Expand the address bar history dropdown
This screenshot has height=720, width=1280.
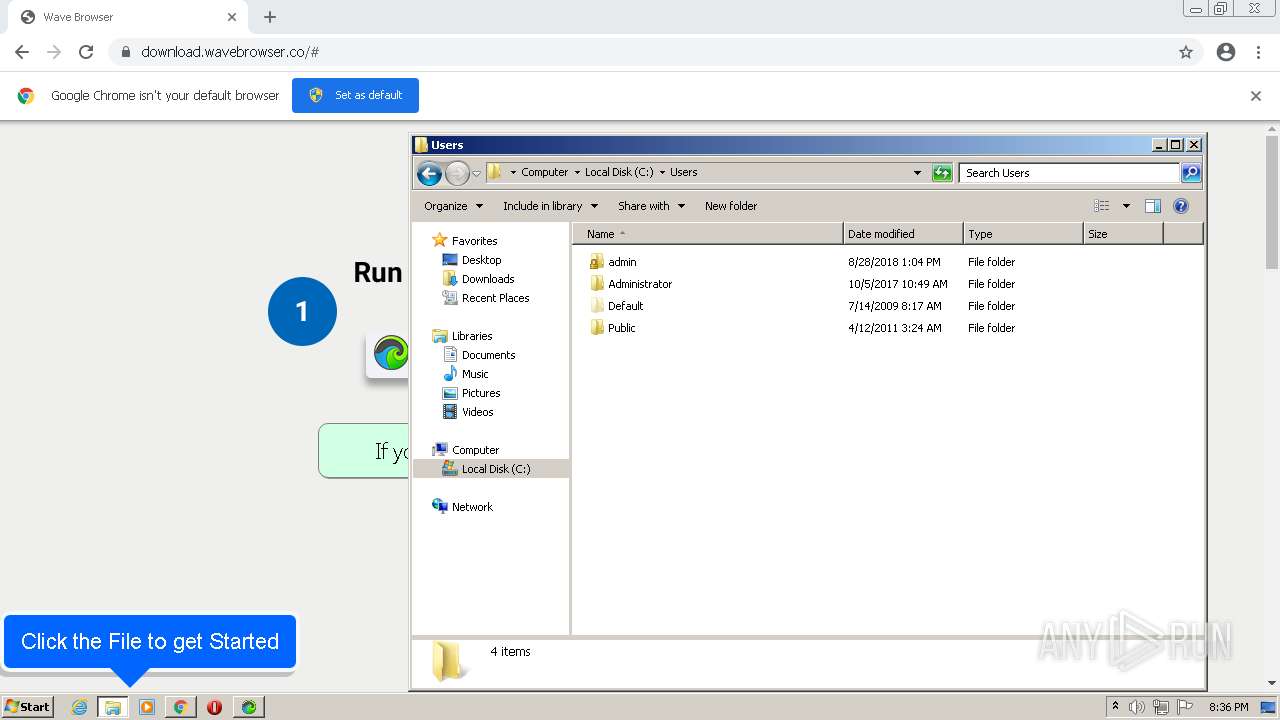pyautogui.click(x=917, y=173)
